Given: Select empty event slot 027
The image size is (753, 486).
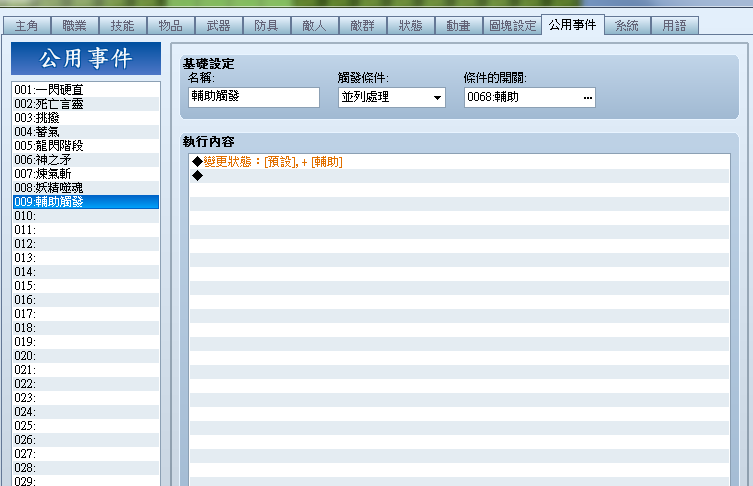Looking at the screenshot, I should coord(86,454).
